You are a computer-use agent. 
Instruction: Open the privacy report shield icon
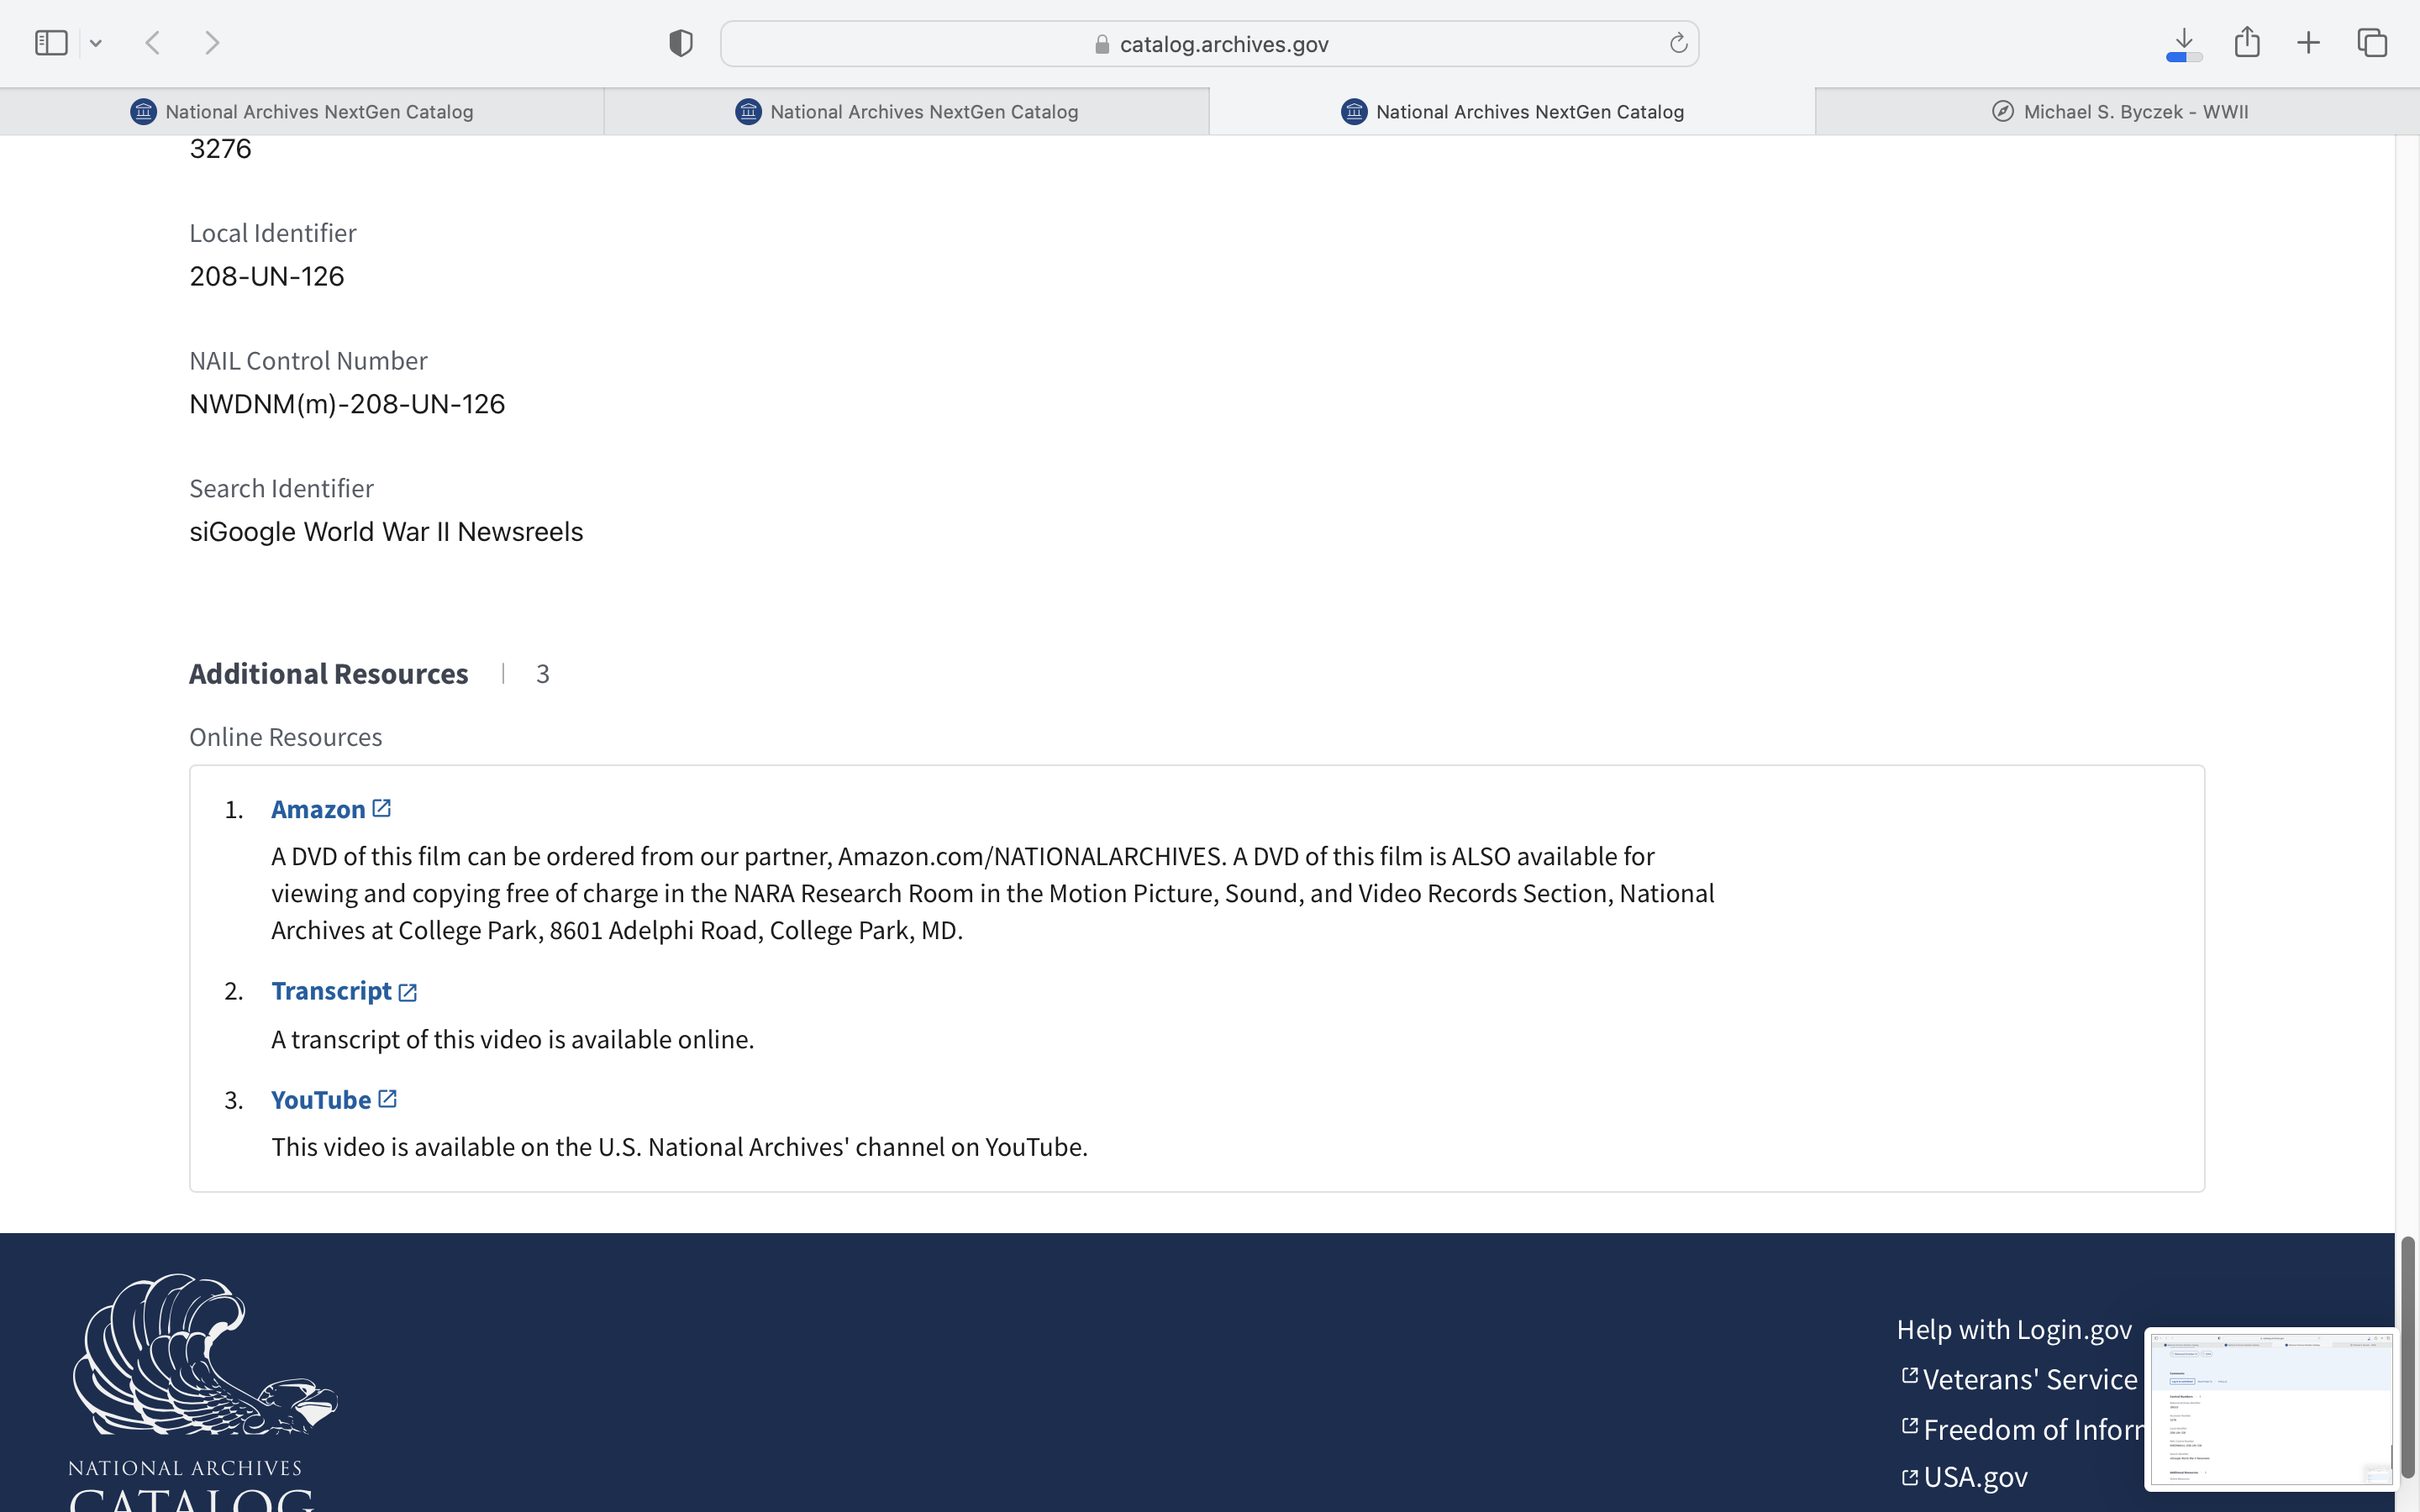(681, 43)
